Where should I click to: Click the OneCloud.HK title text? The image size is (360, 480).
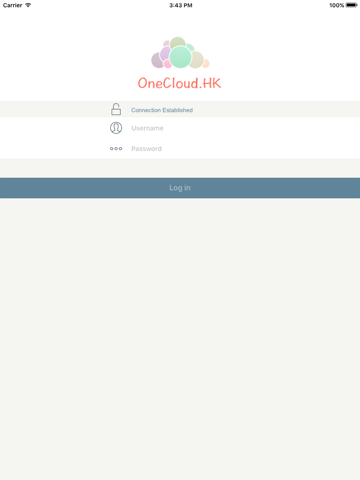coord(179,83)
